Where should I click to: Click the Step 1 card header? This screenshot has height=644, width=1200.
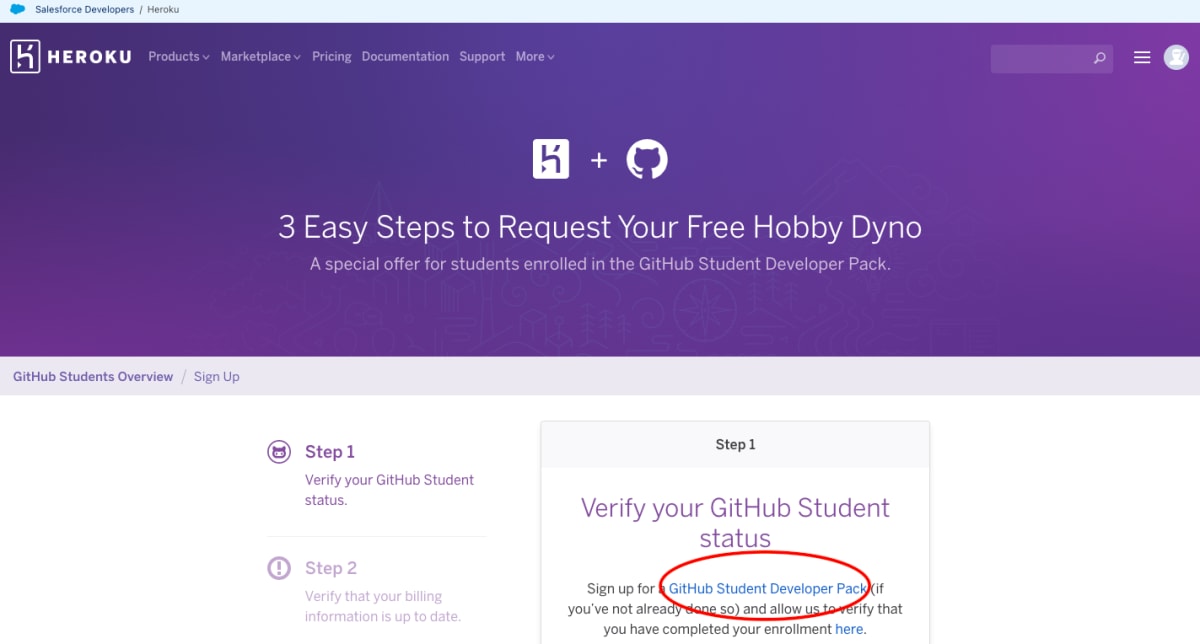(735, 444)
